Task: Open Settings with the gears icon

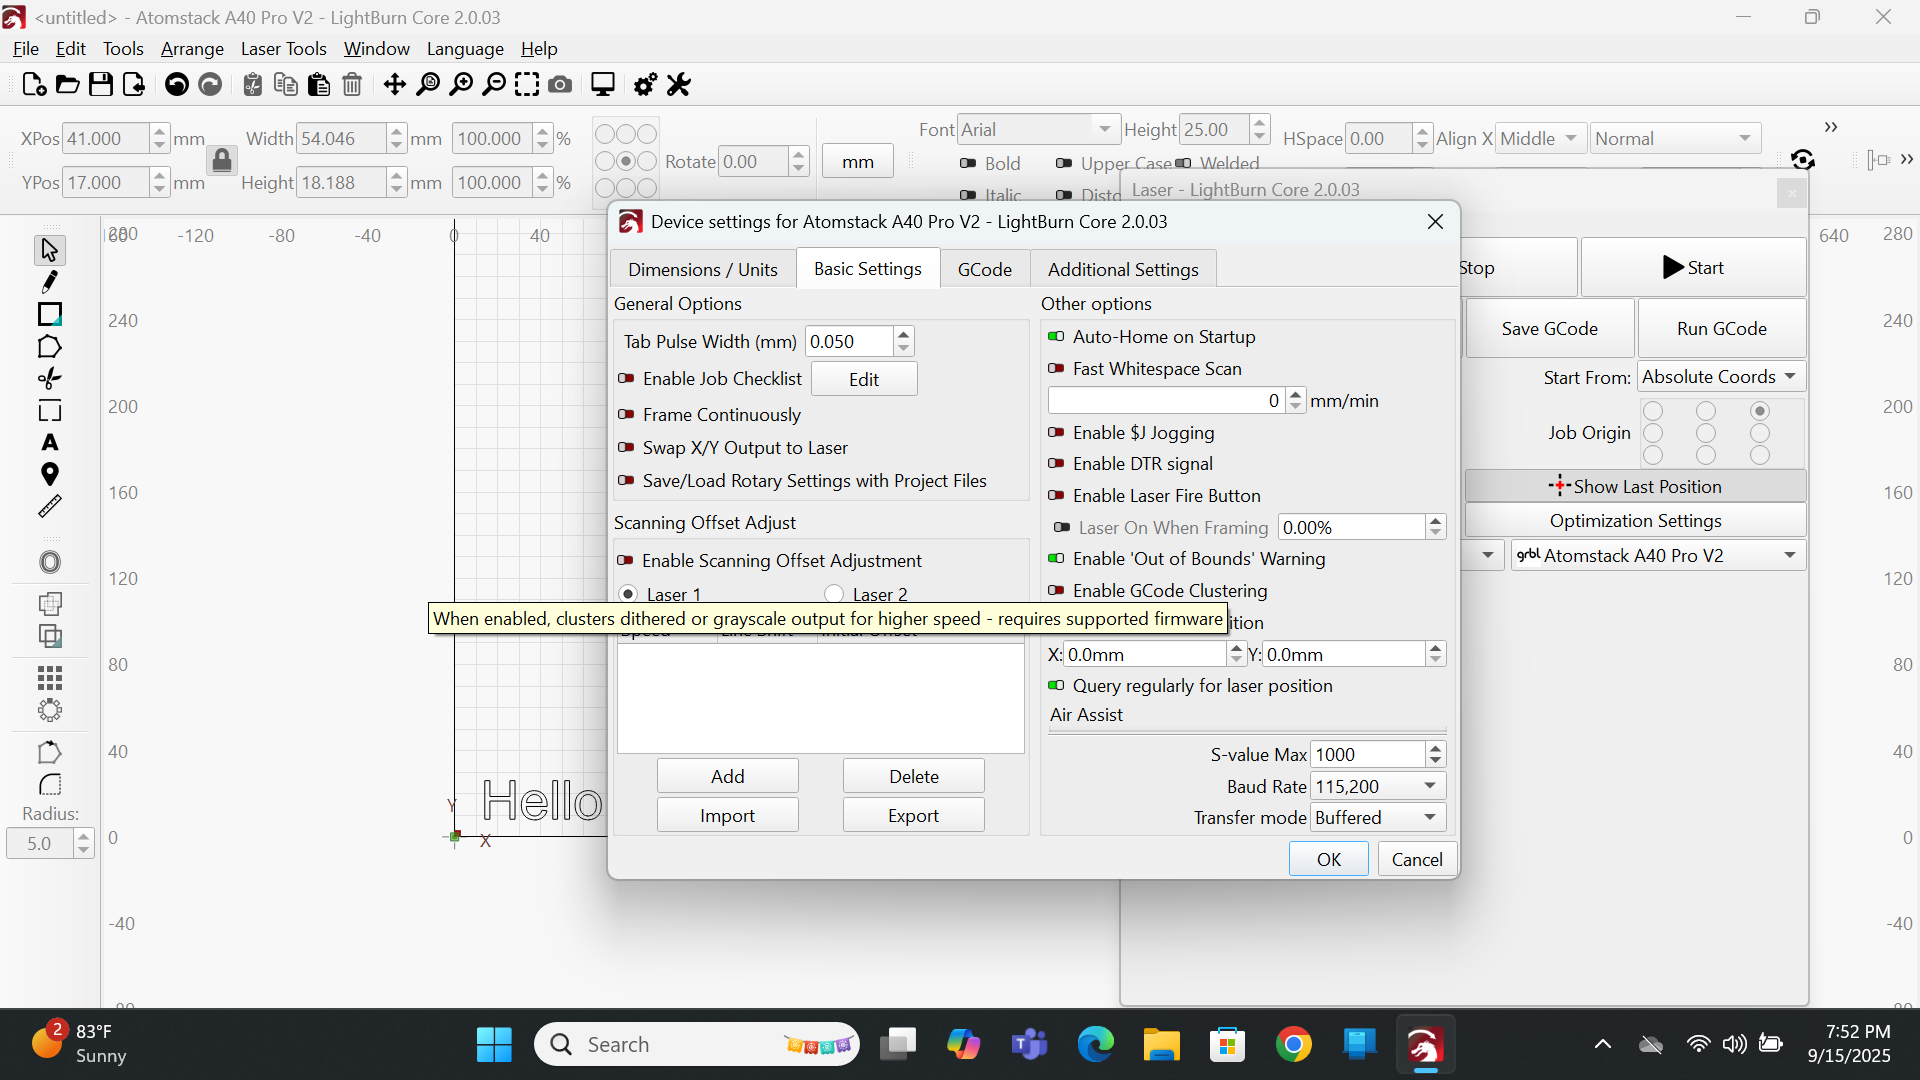Action: (646, 85)
